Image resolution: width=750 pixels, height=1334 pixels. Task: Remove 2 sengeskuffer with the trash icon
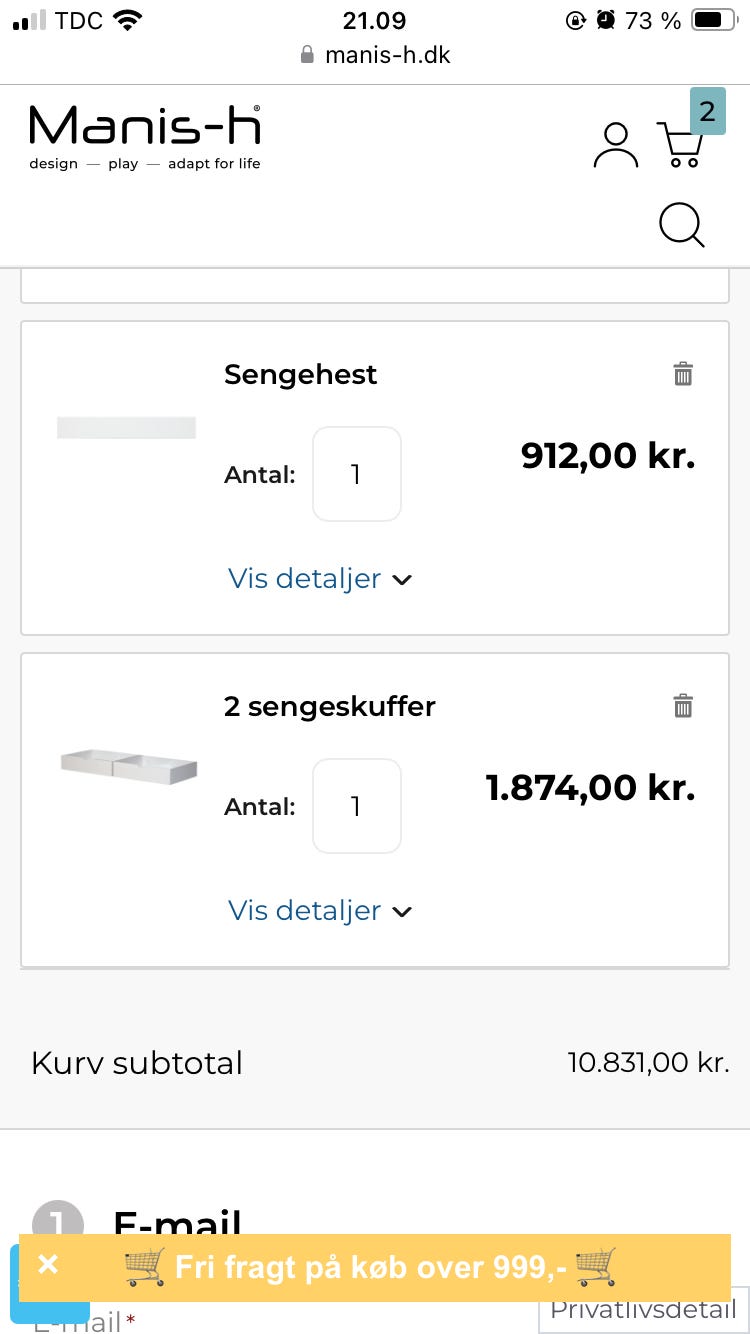tap(683, 706)
